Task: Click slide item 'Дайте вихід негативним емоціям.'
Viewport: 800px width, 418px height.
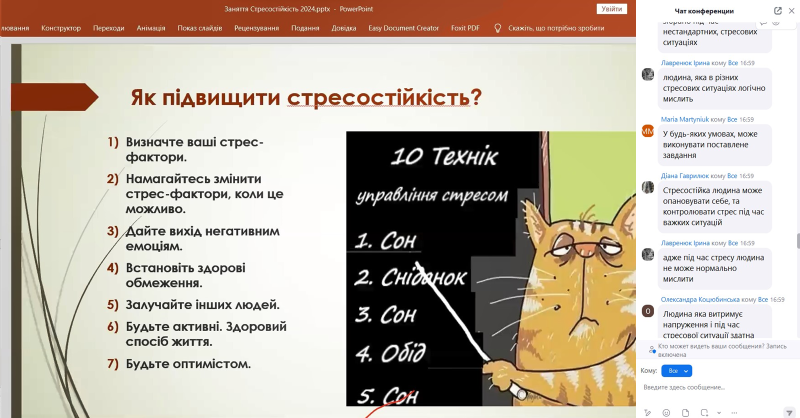Action: click(203, 238)
